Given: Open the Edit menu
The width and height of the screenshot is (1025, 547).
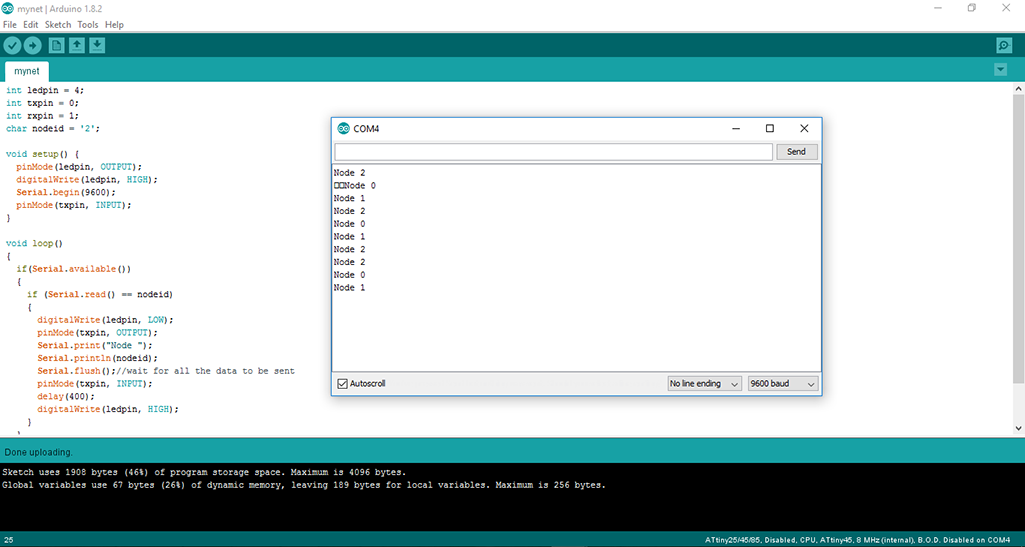Looking at the screenshot, I should pyautogui.click(x=31, y=25).
